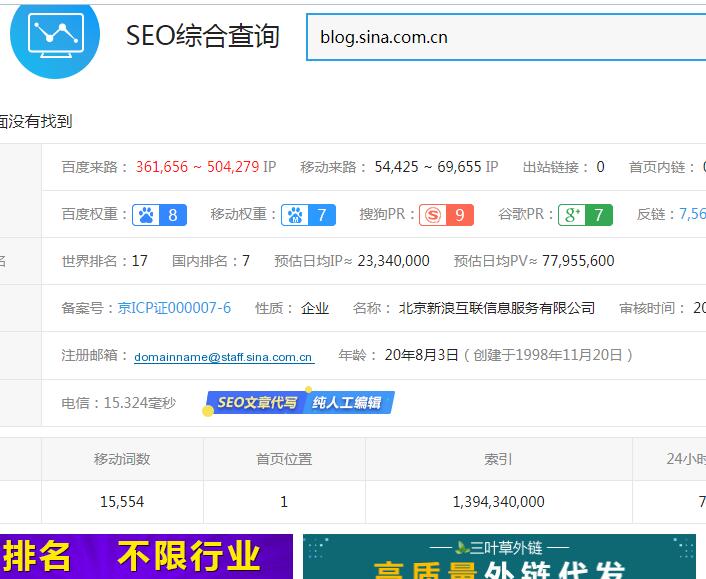Open the 北京新浪互联信息服务有限公司 company link
Image resolution: width=706 pixels, height=579 pixels.
tap(497, 308)
